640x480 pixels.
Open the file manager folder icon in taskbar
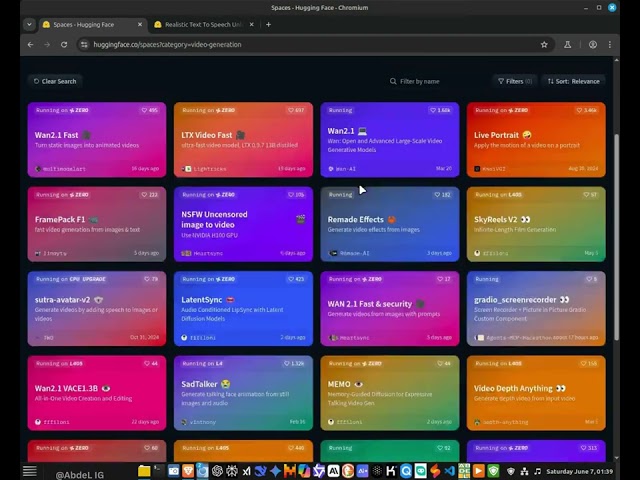tap(144, 471)
